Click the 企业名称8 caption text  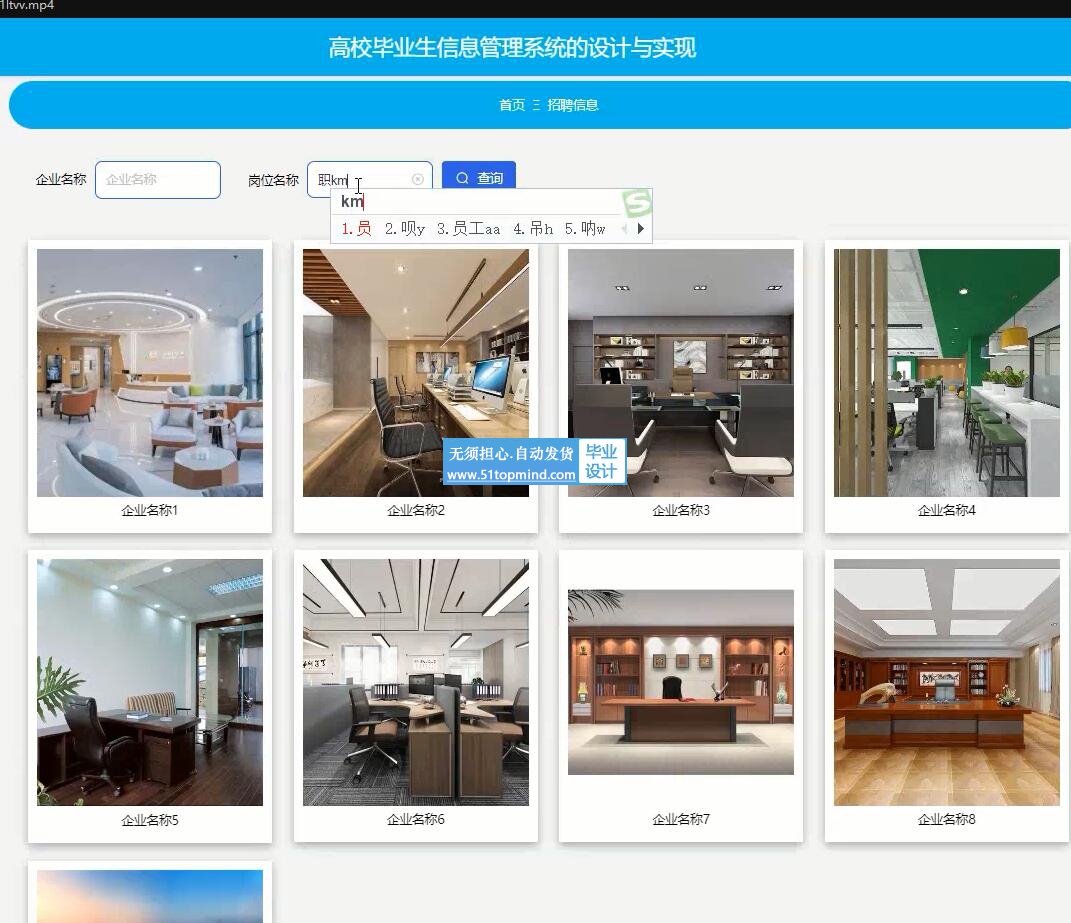coord(947,819)
